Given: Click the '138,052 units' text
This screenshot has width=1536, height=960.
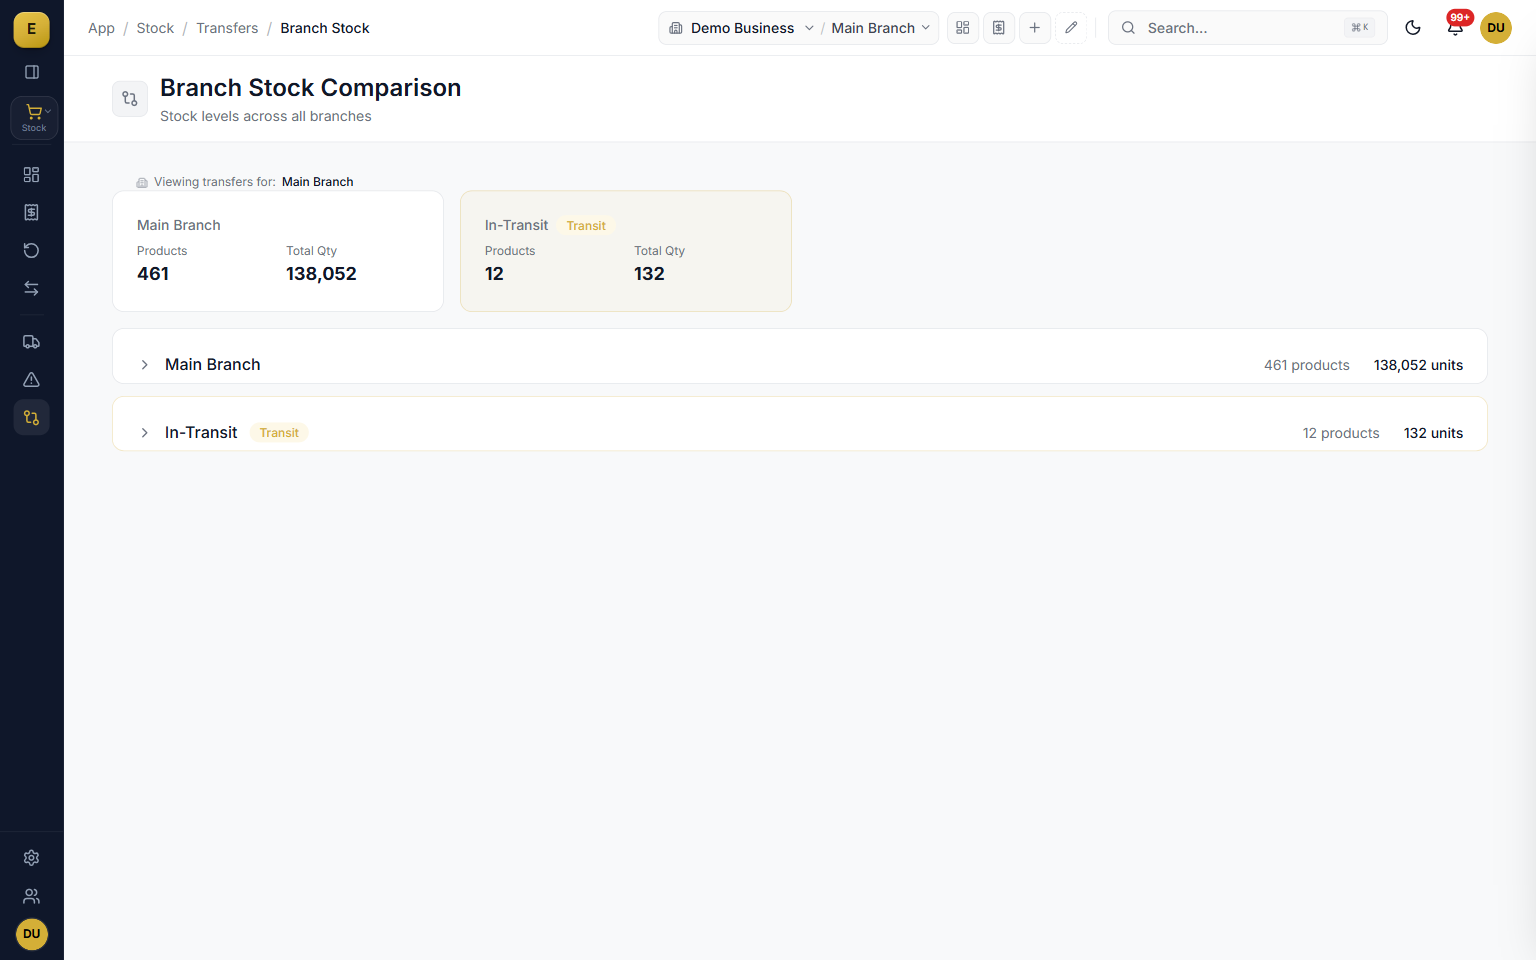Looking at the screenshot, I should [x=1418, y=365].
